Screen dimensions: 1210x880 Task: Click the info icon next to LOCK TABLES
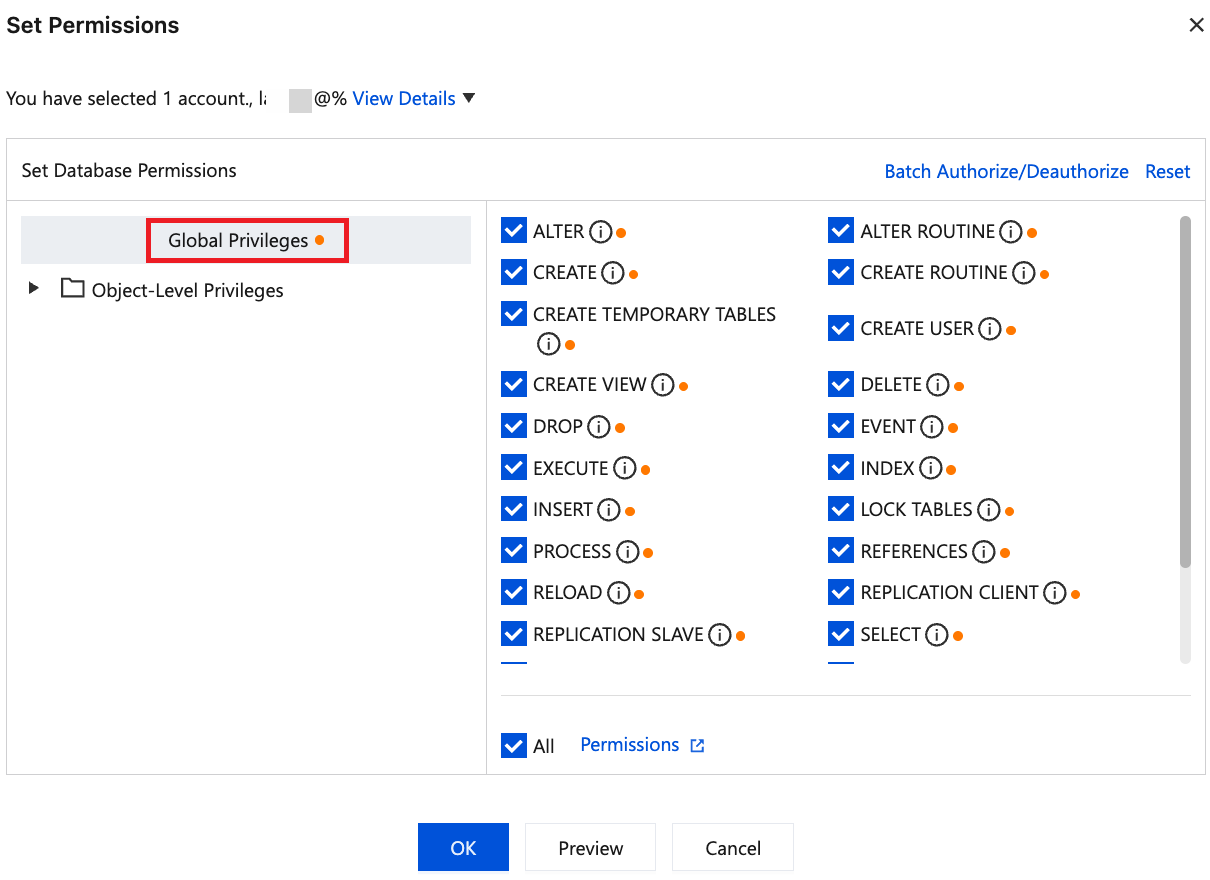[989, 510]
